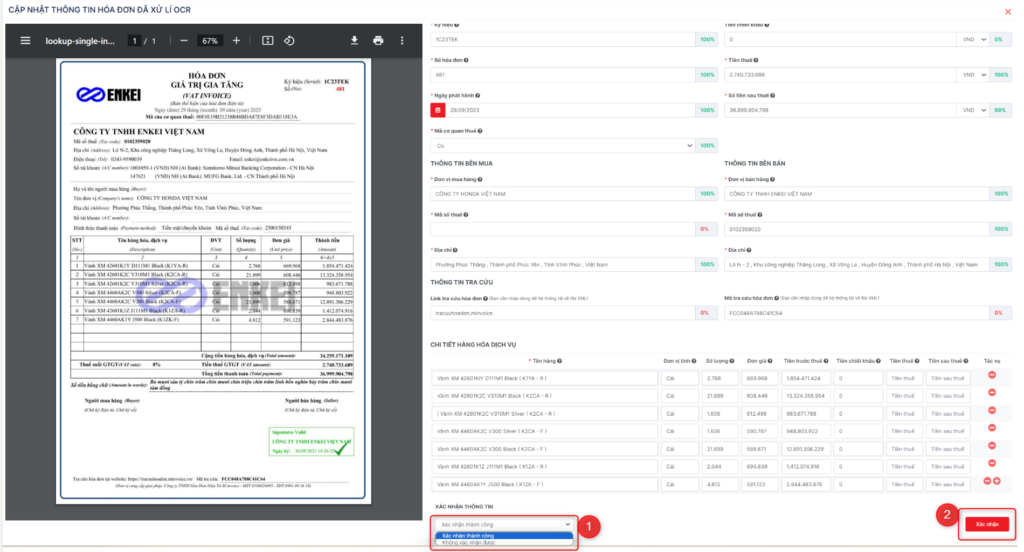Click the Tiền thuế field 2.740.733.689
Screen dimensions: 1024x552
tap(840, 75)
